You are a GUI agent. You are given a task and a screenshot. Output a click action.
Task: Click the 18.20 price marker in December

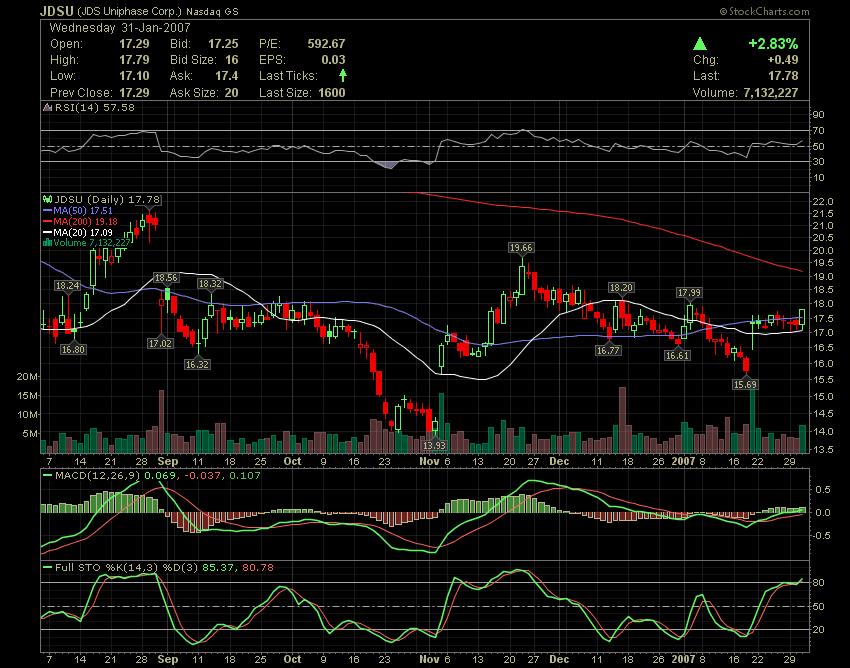tap(621, 288)
